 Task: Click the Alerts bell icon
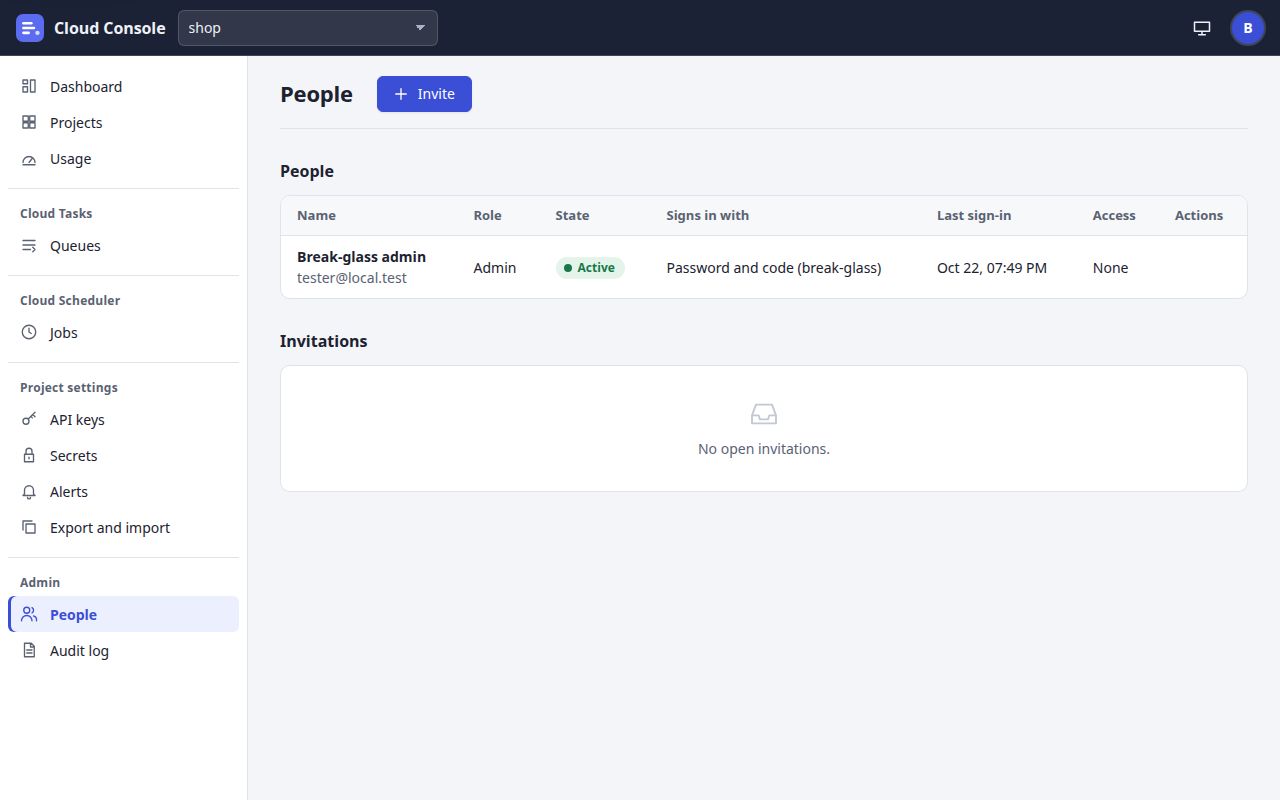(29, 492)
